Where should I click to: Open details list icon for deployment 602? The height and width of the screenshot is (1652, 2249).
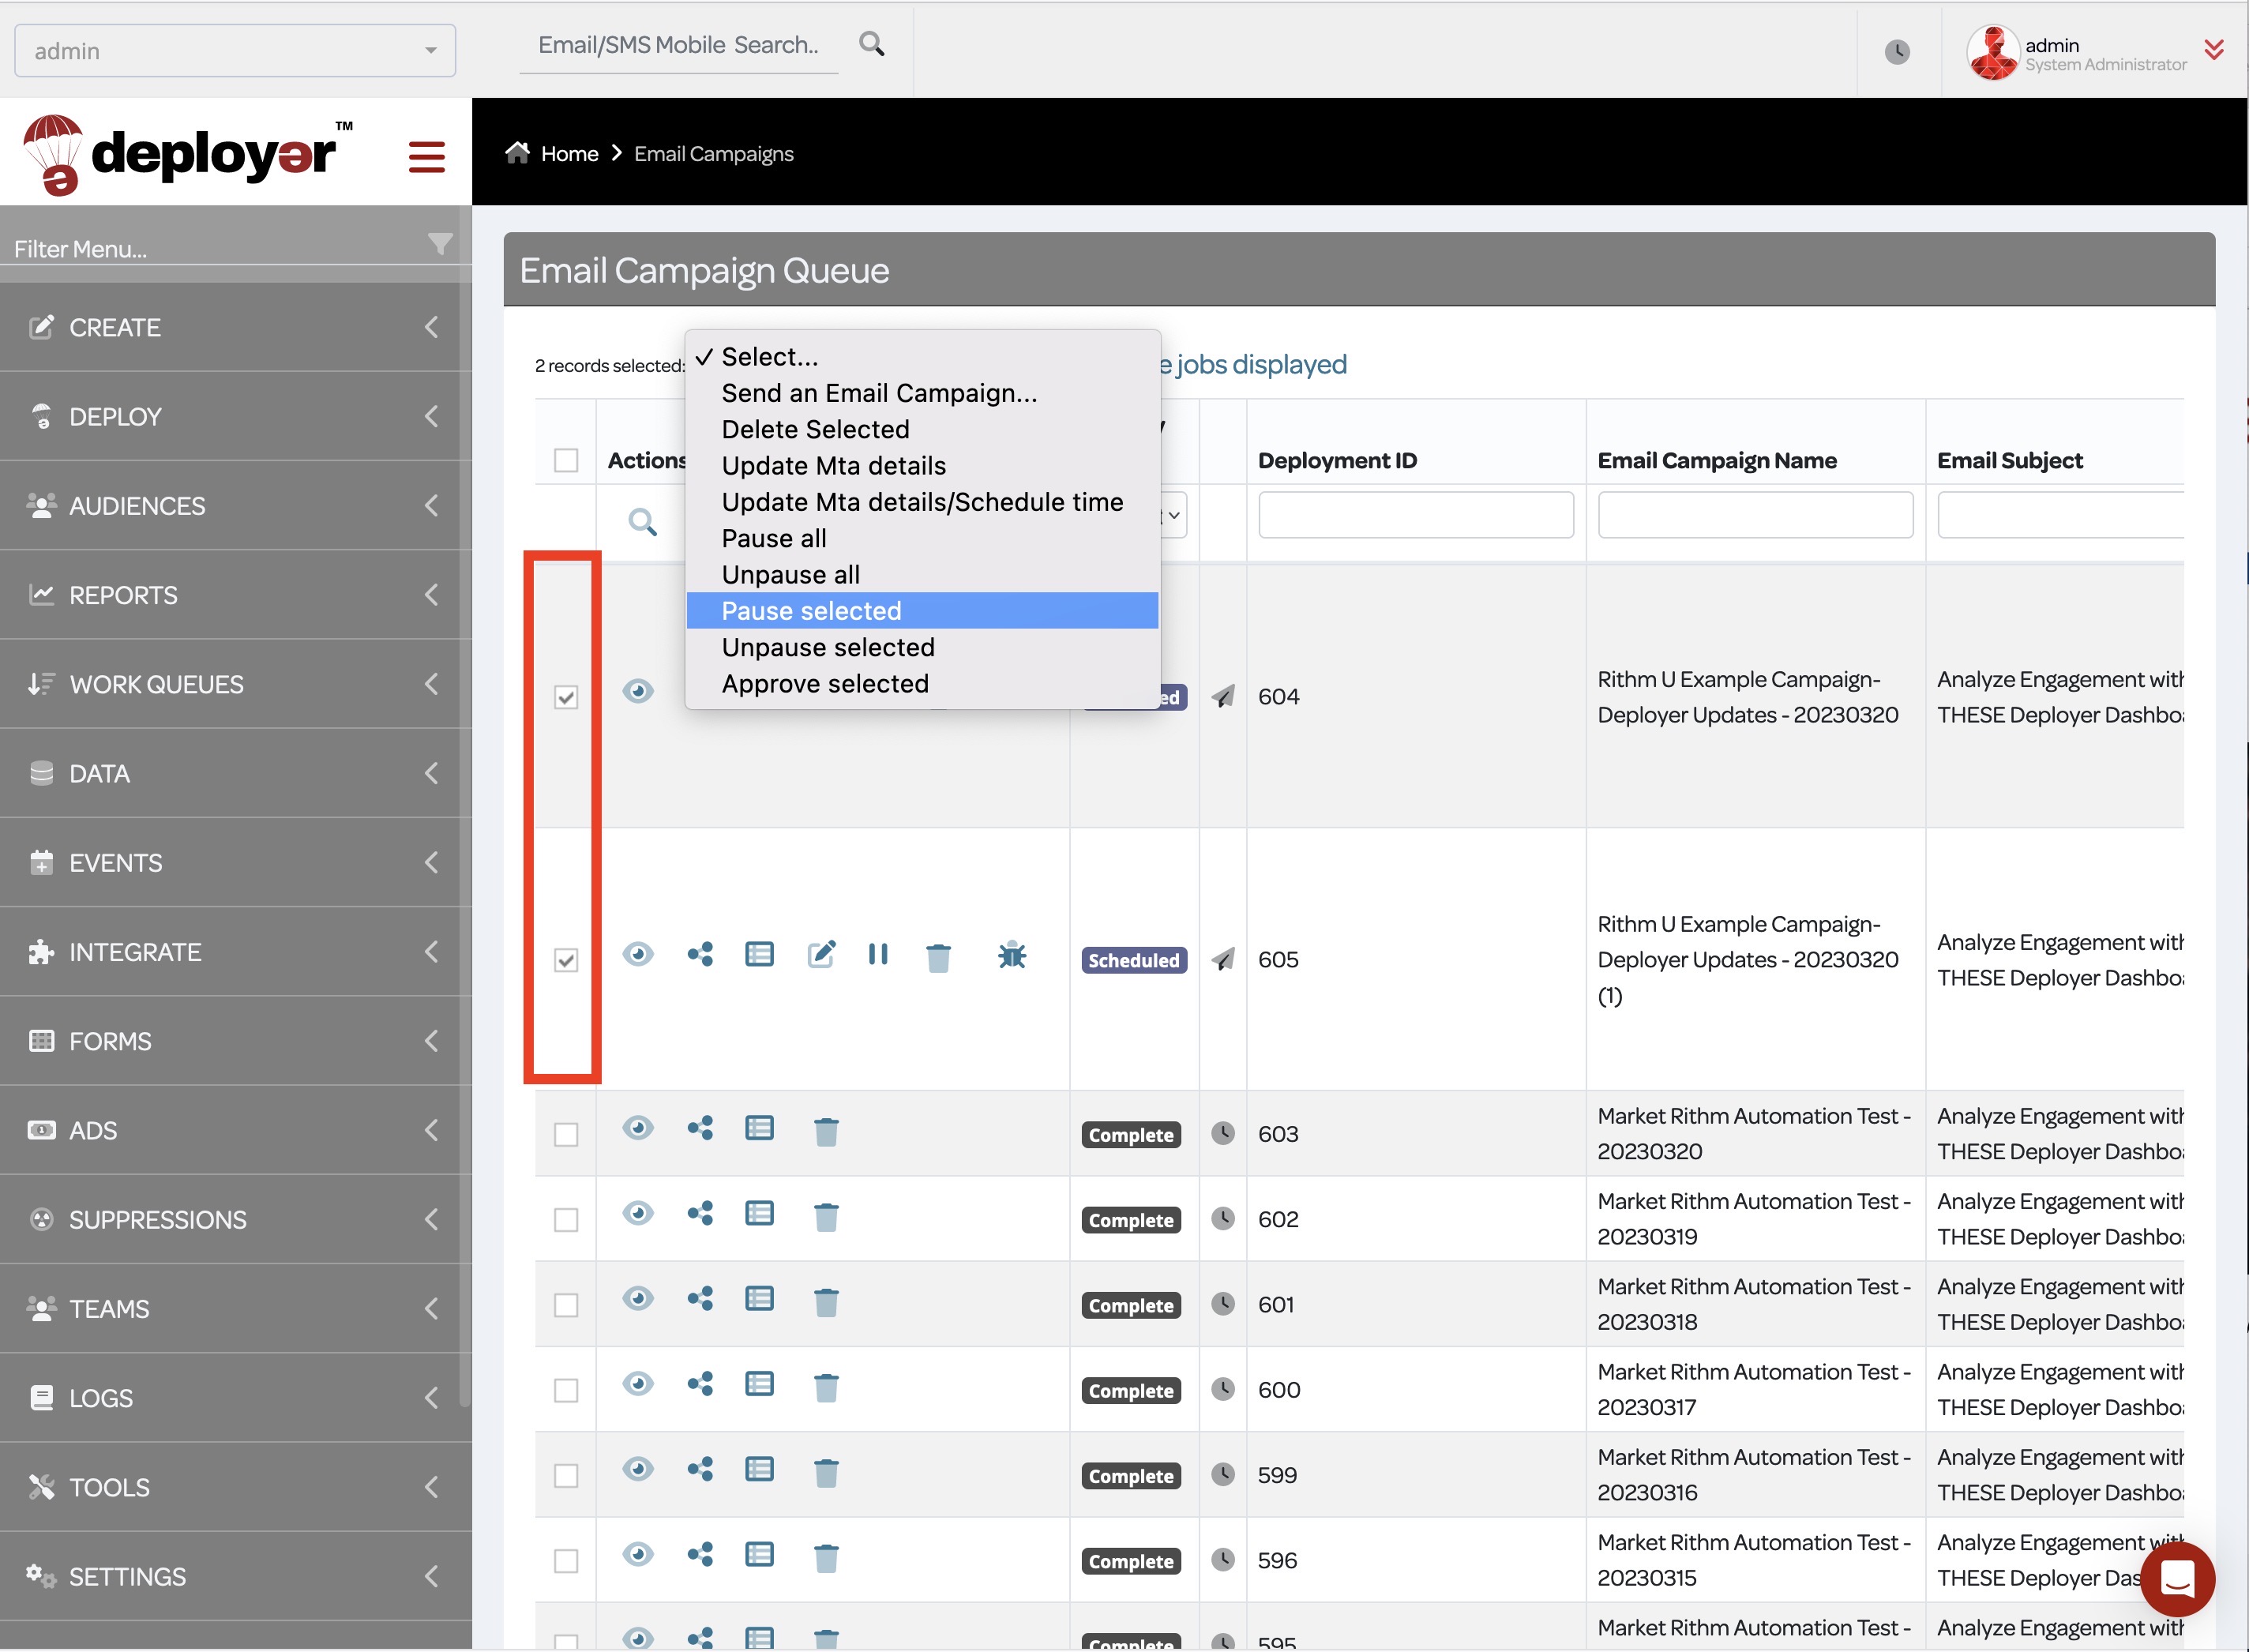tap(760, 1213)
